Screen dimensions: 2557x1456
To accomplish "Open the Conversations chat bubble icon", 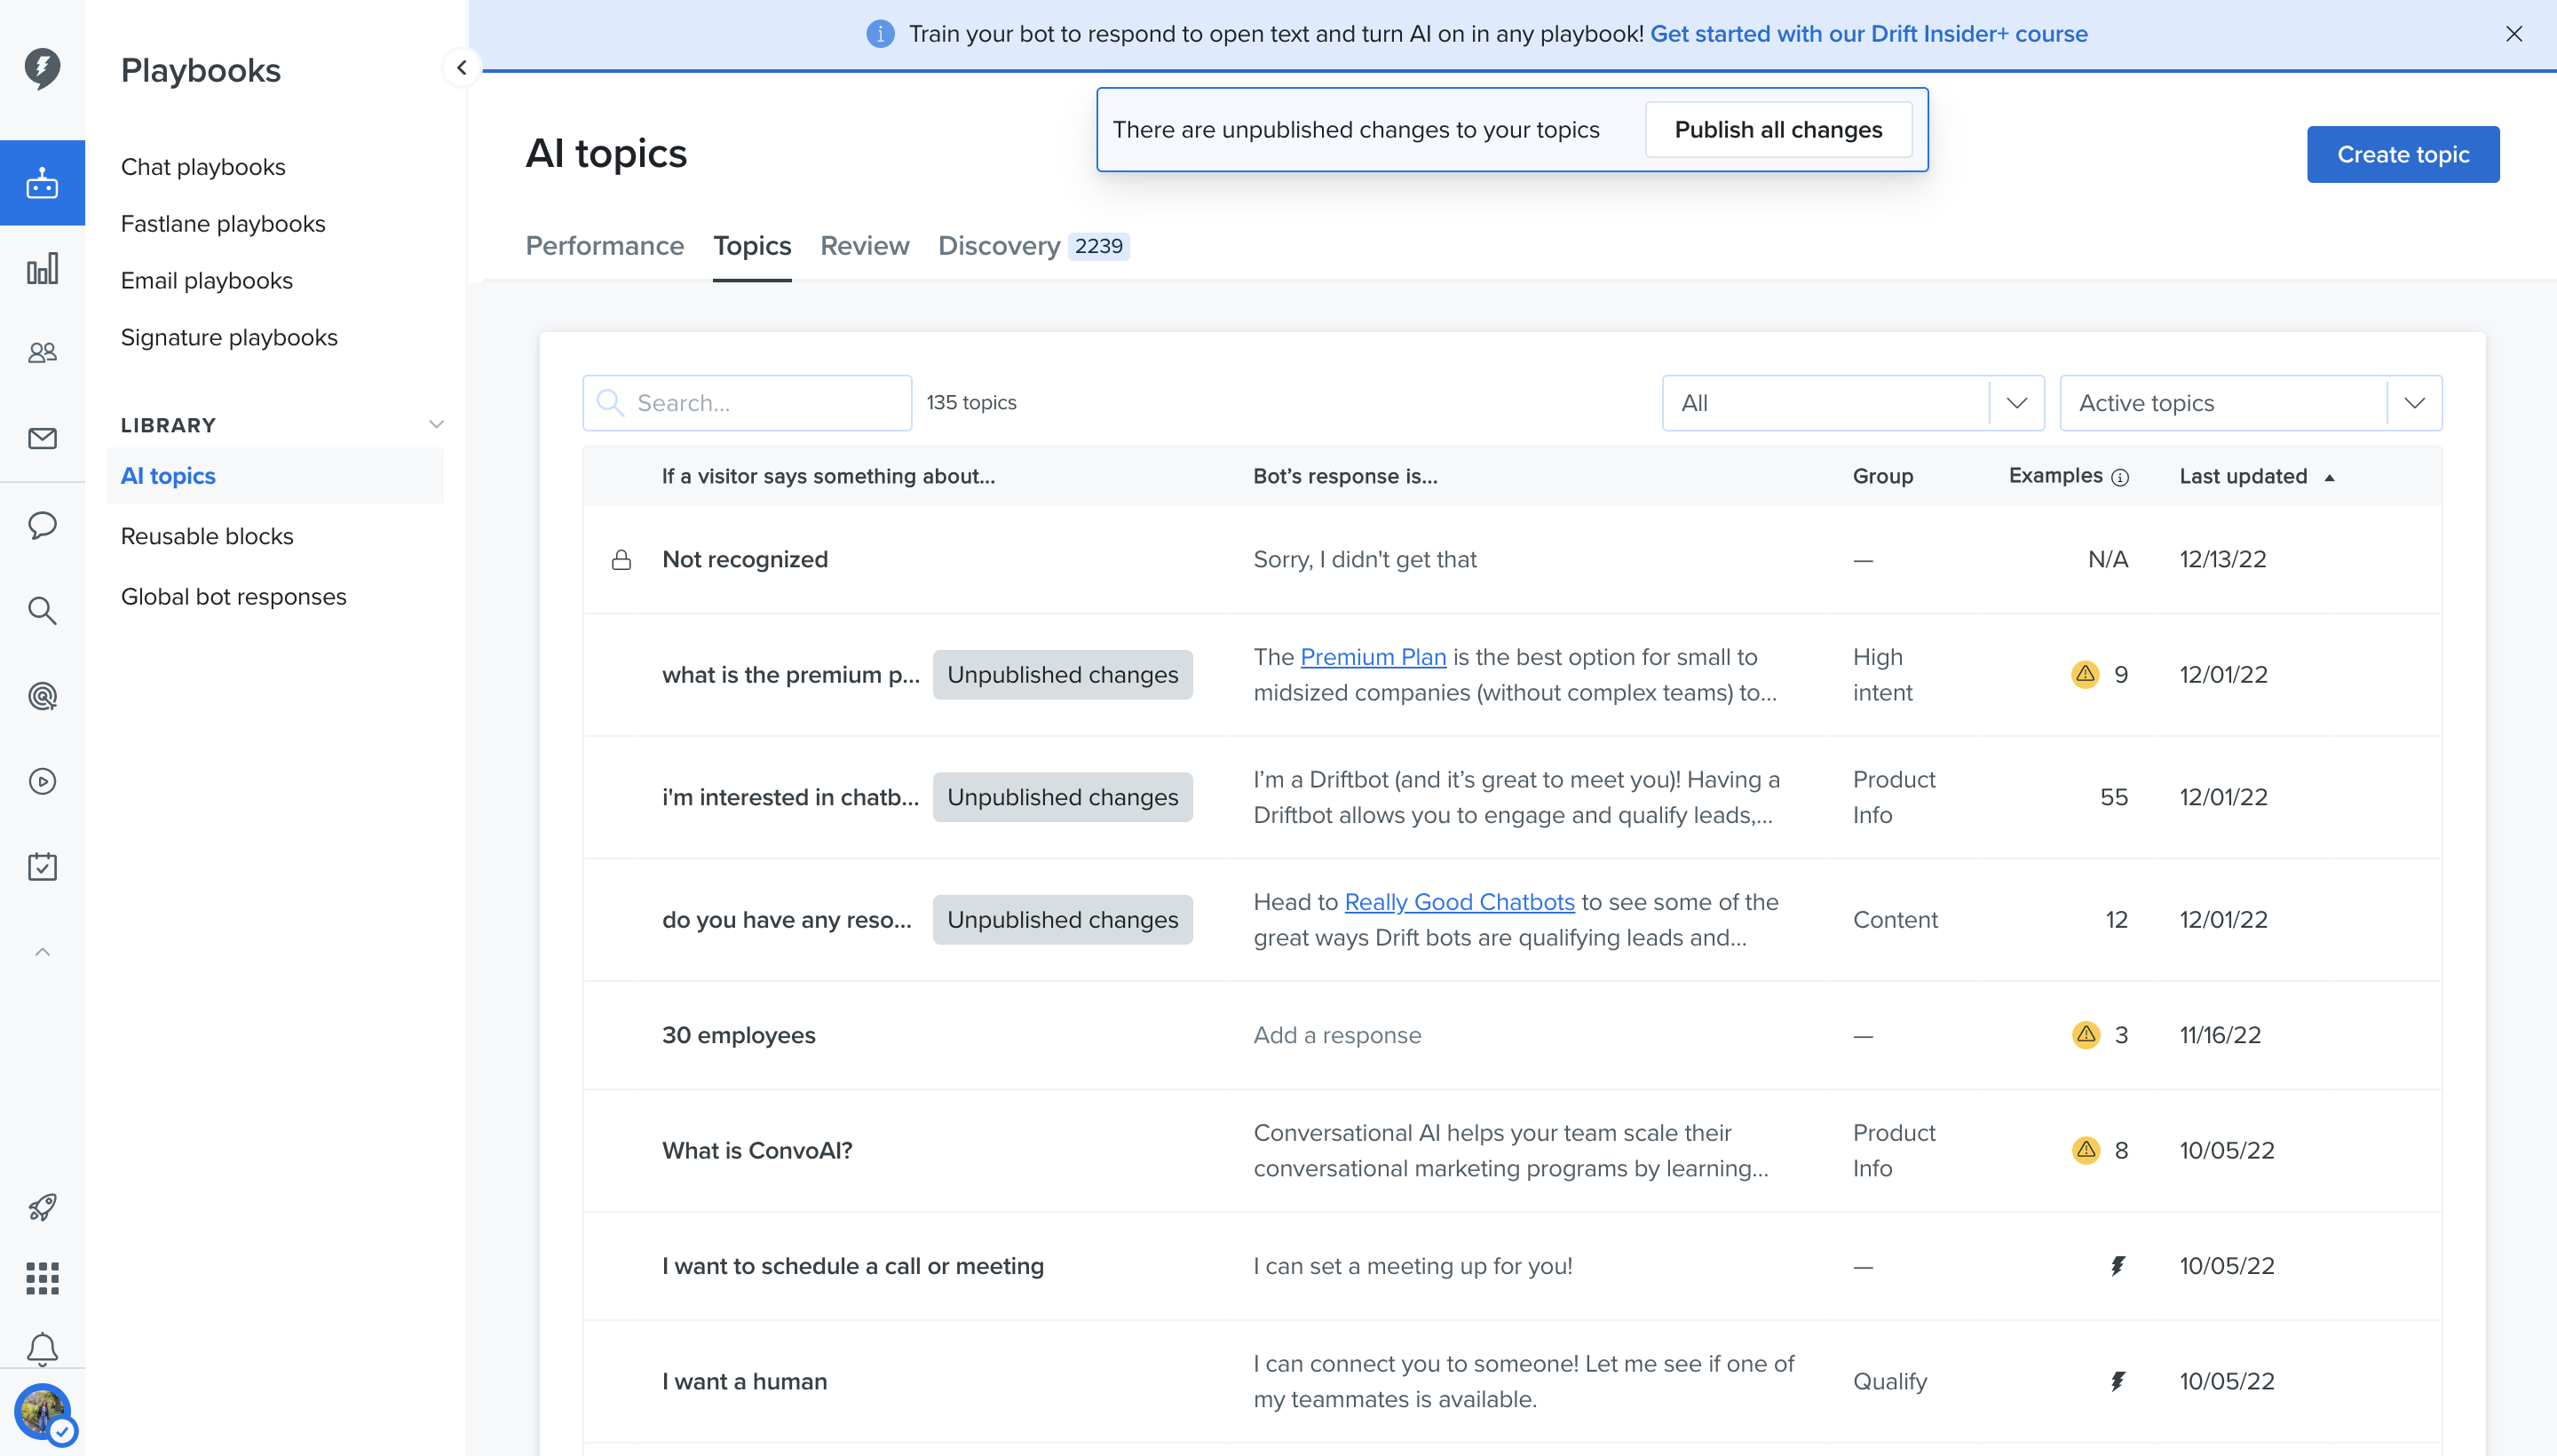I will [x=42, y=525].
